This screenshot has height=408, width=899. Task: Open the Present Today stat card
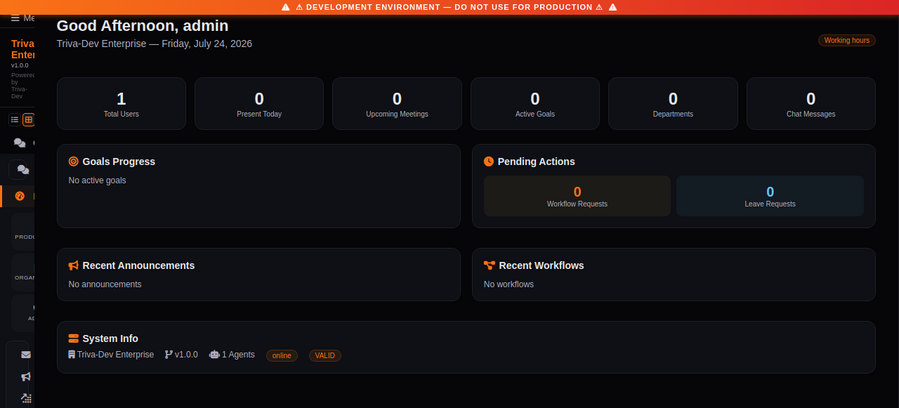(259, 104)
